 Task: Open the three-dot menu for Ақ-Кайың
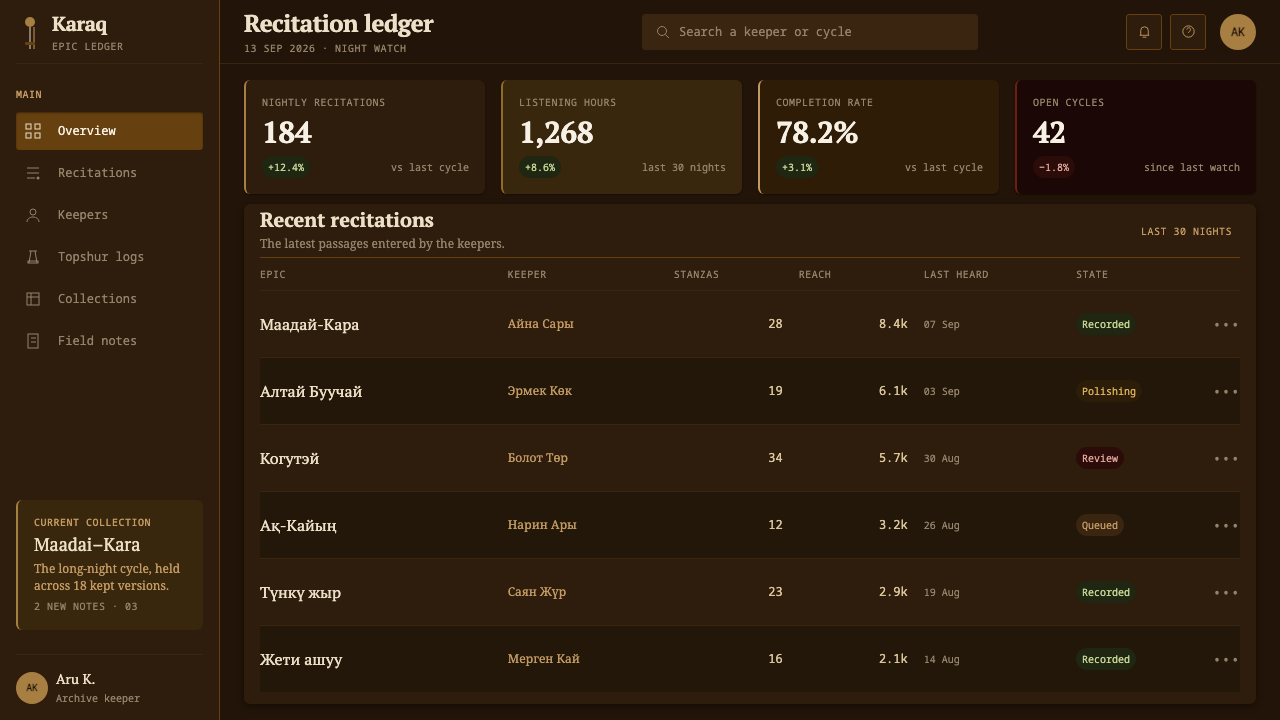[x=1226, y=525]
